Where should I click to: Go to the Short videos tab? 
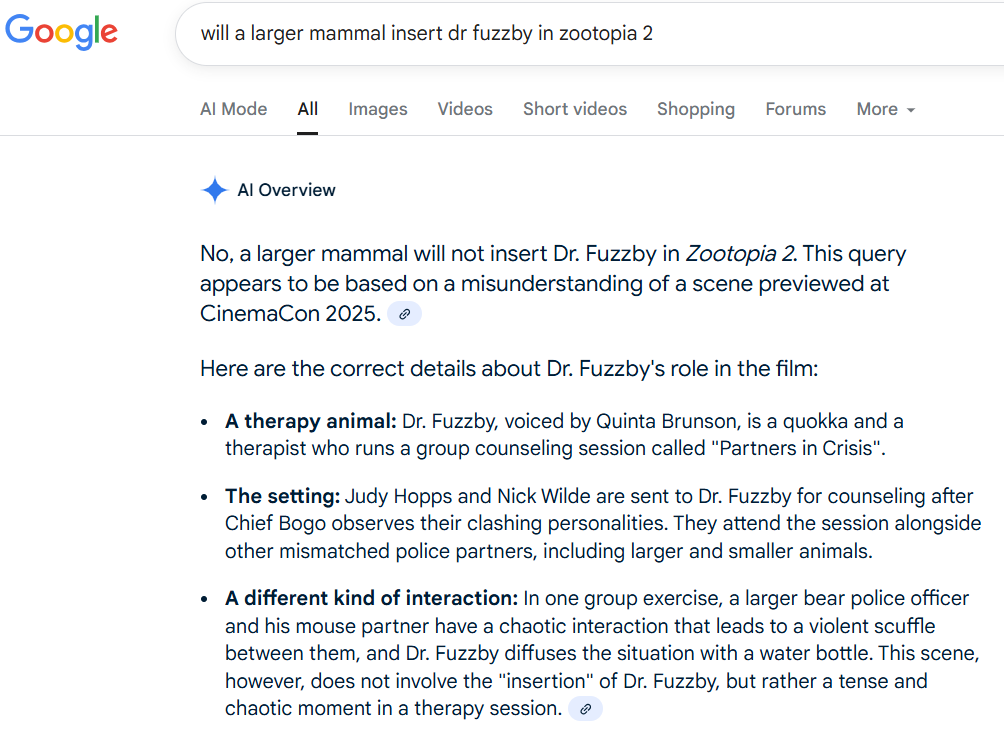pyautogui.click(x=575, y=109)
